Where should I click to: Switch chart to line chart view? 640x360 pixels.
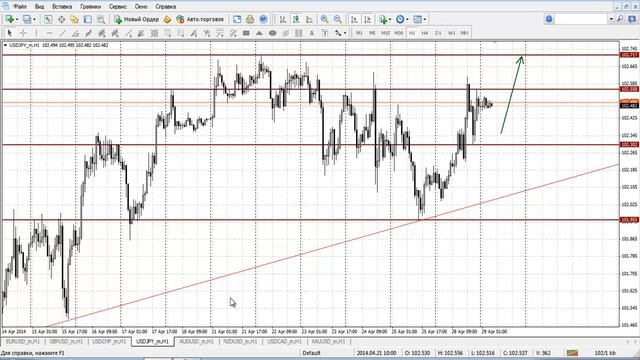pos(309,19)
